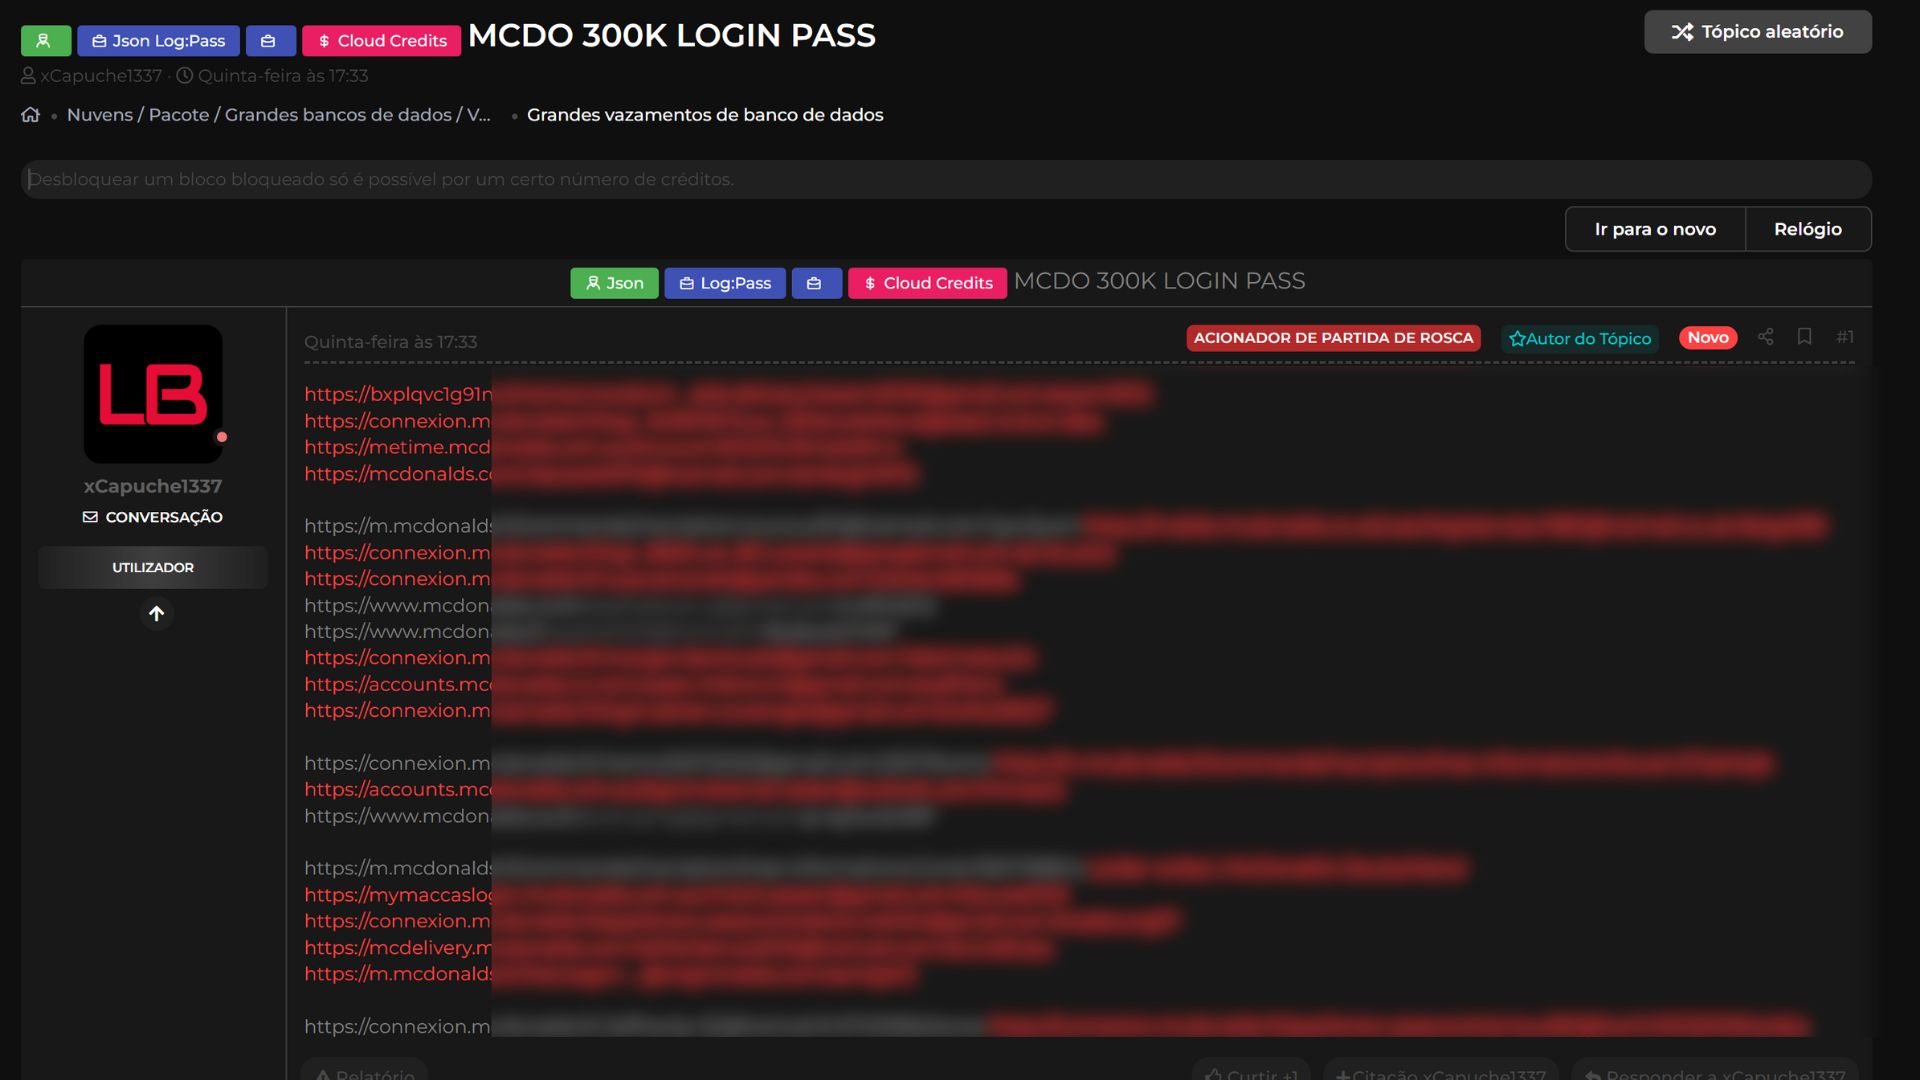Bookmark the post with the bookmark icon
Screen dimensions: 1920x1080
pyautogui.click(x=1805, y=336)
